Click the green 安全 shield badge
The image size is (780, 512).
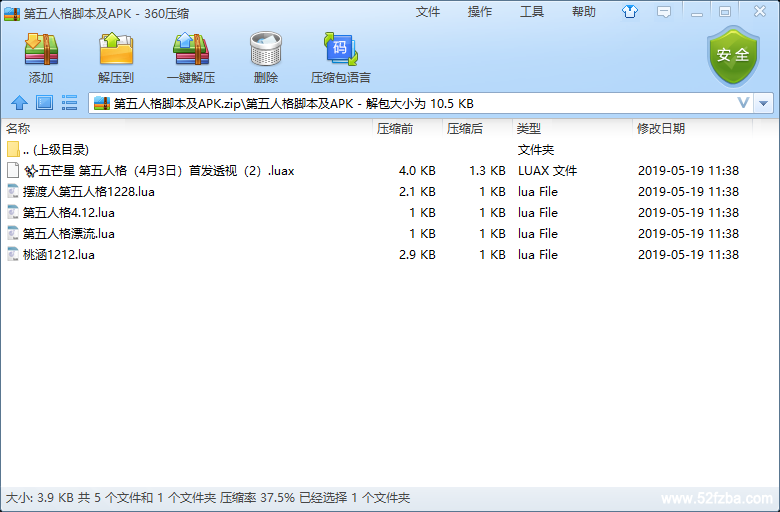click(733, 55)
